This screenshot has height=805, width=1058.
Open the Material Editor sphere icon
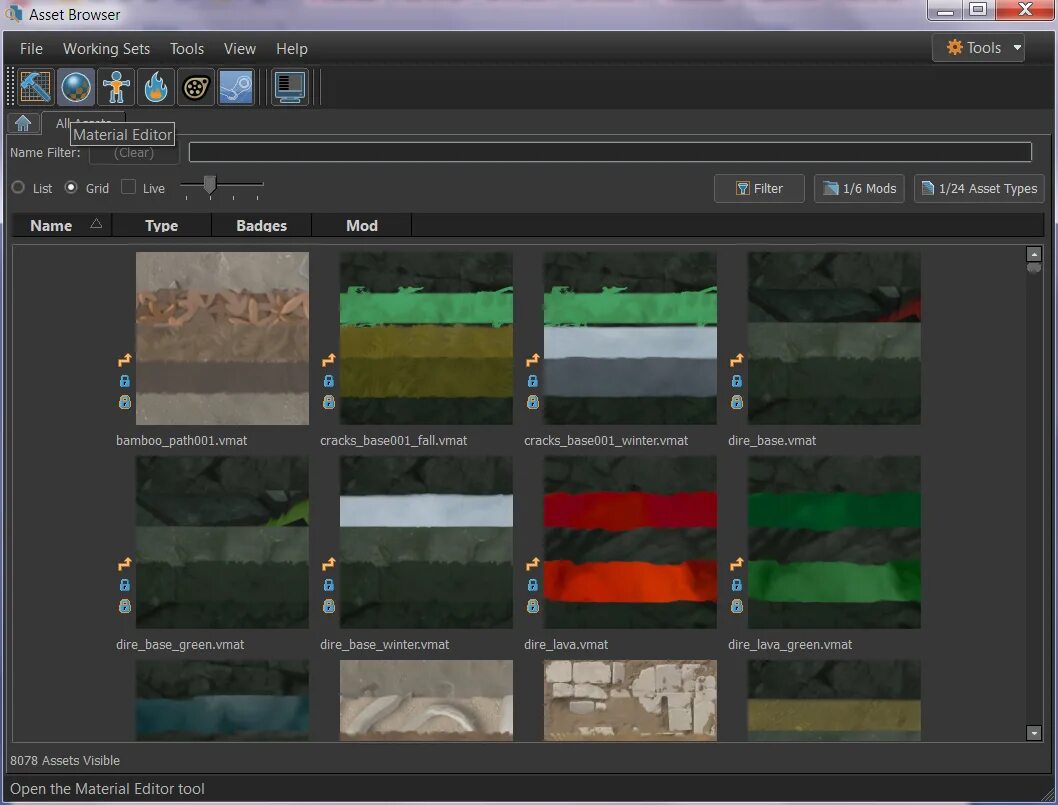(76, 87)
